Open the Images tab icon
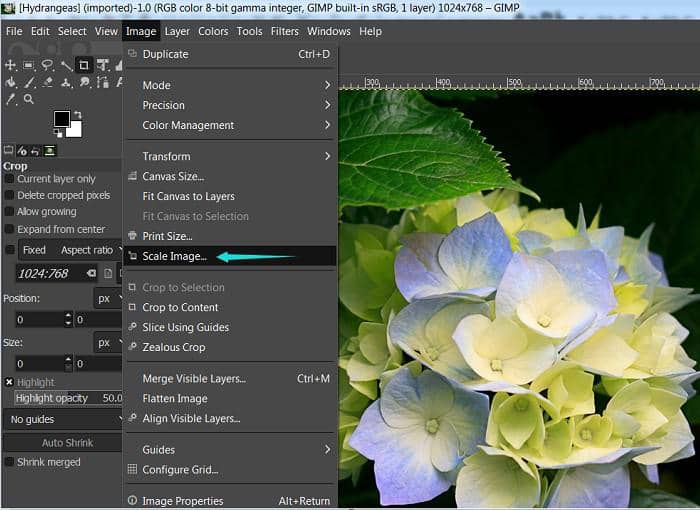This screenshot has width=700, height=510. tap(50, 151)
